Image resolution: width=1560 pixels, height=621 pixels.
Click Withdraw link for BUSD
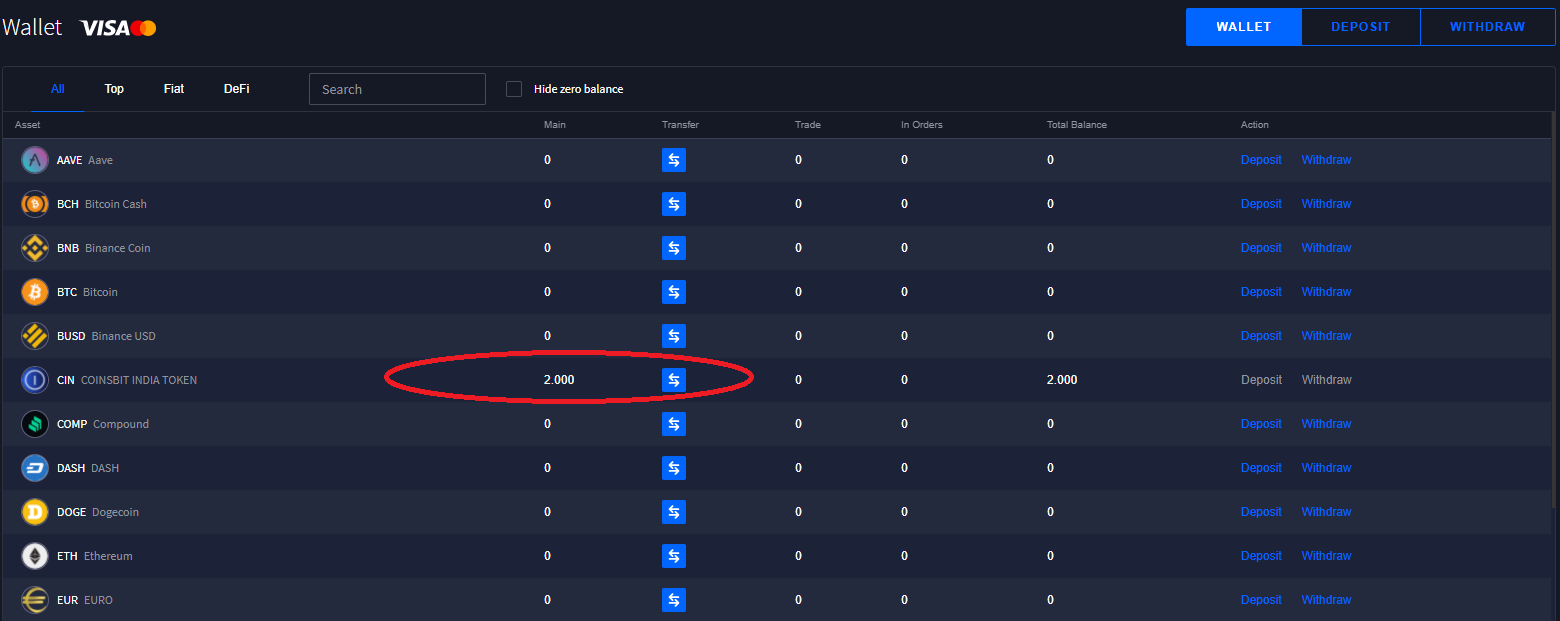[x=1326, y=336]
